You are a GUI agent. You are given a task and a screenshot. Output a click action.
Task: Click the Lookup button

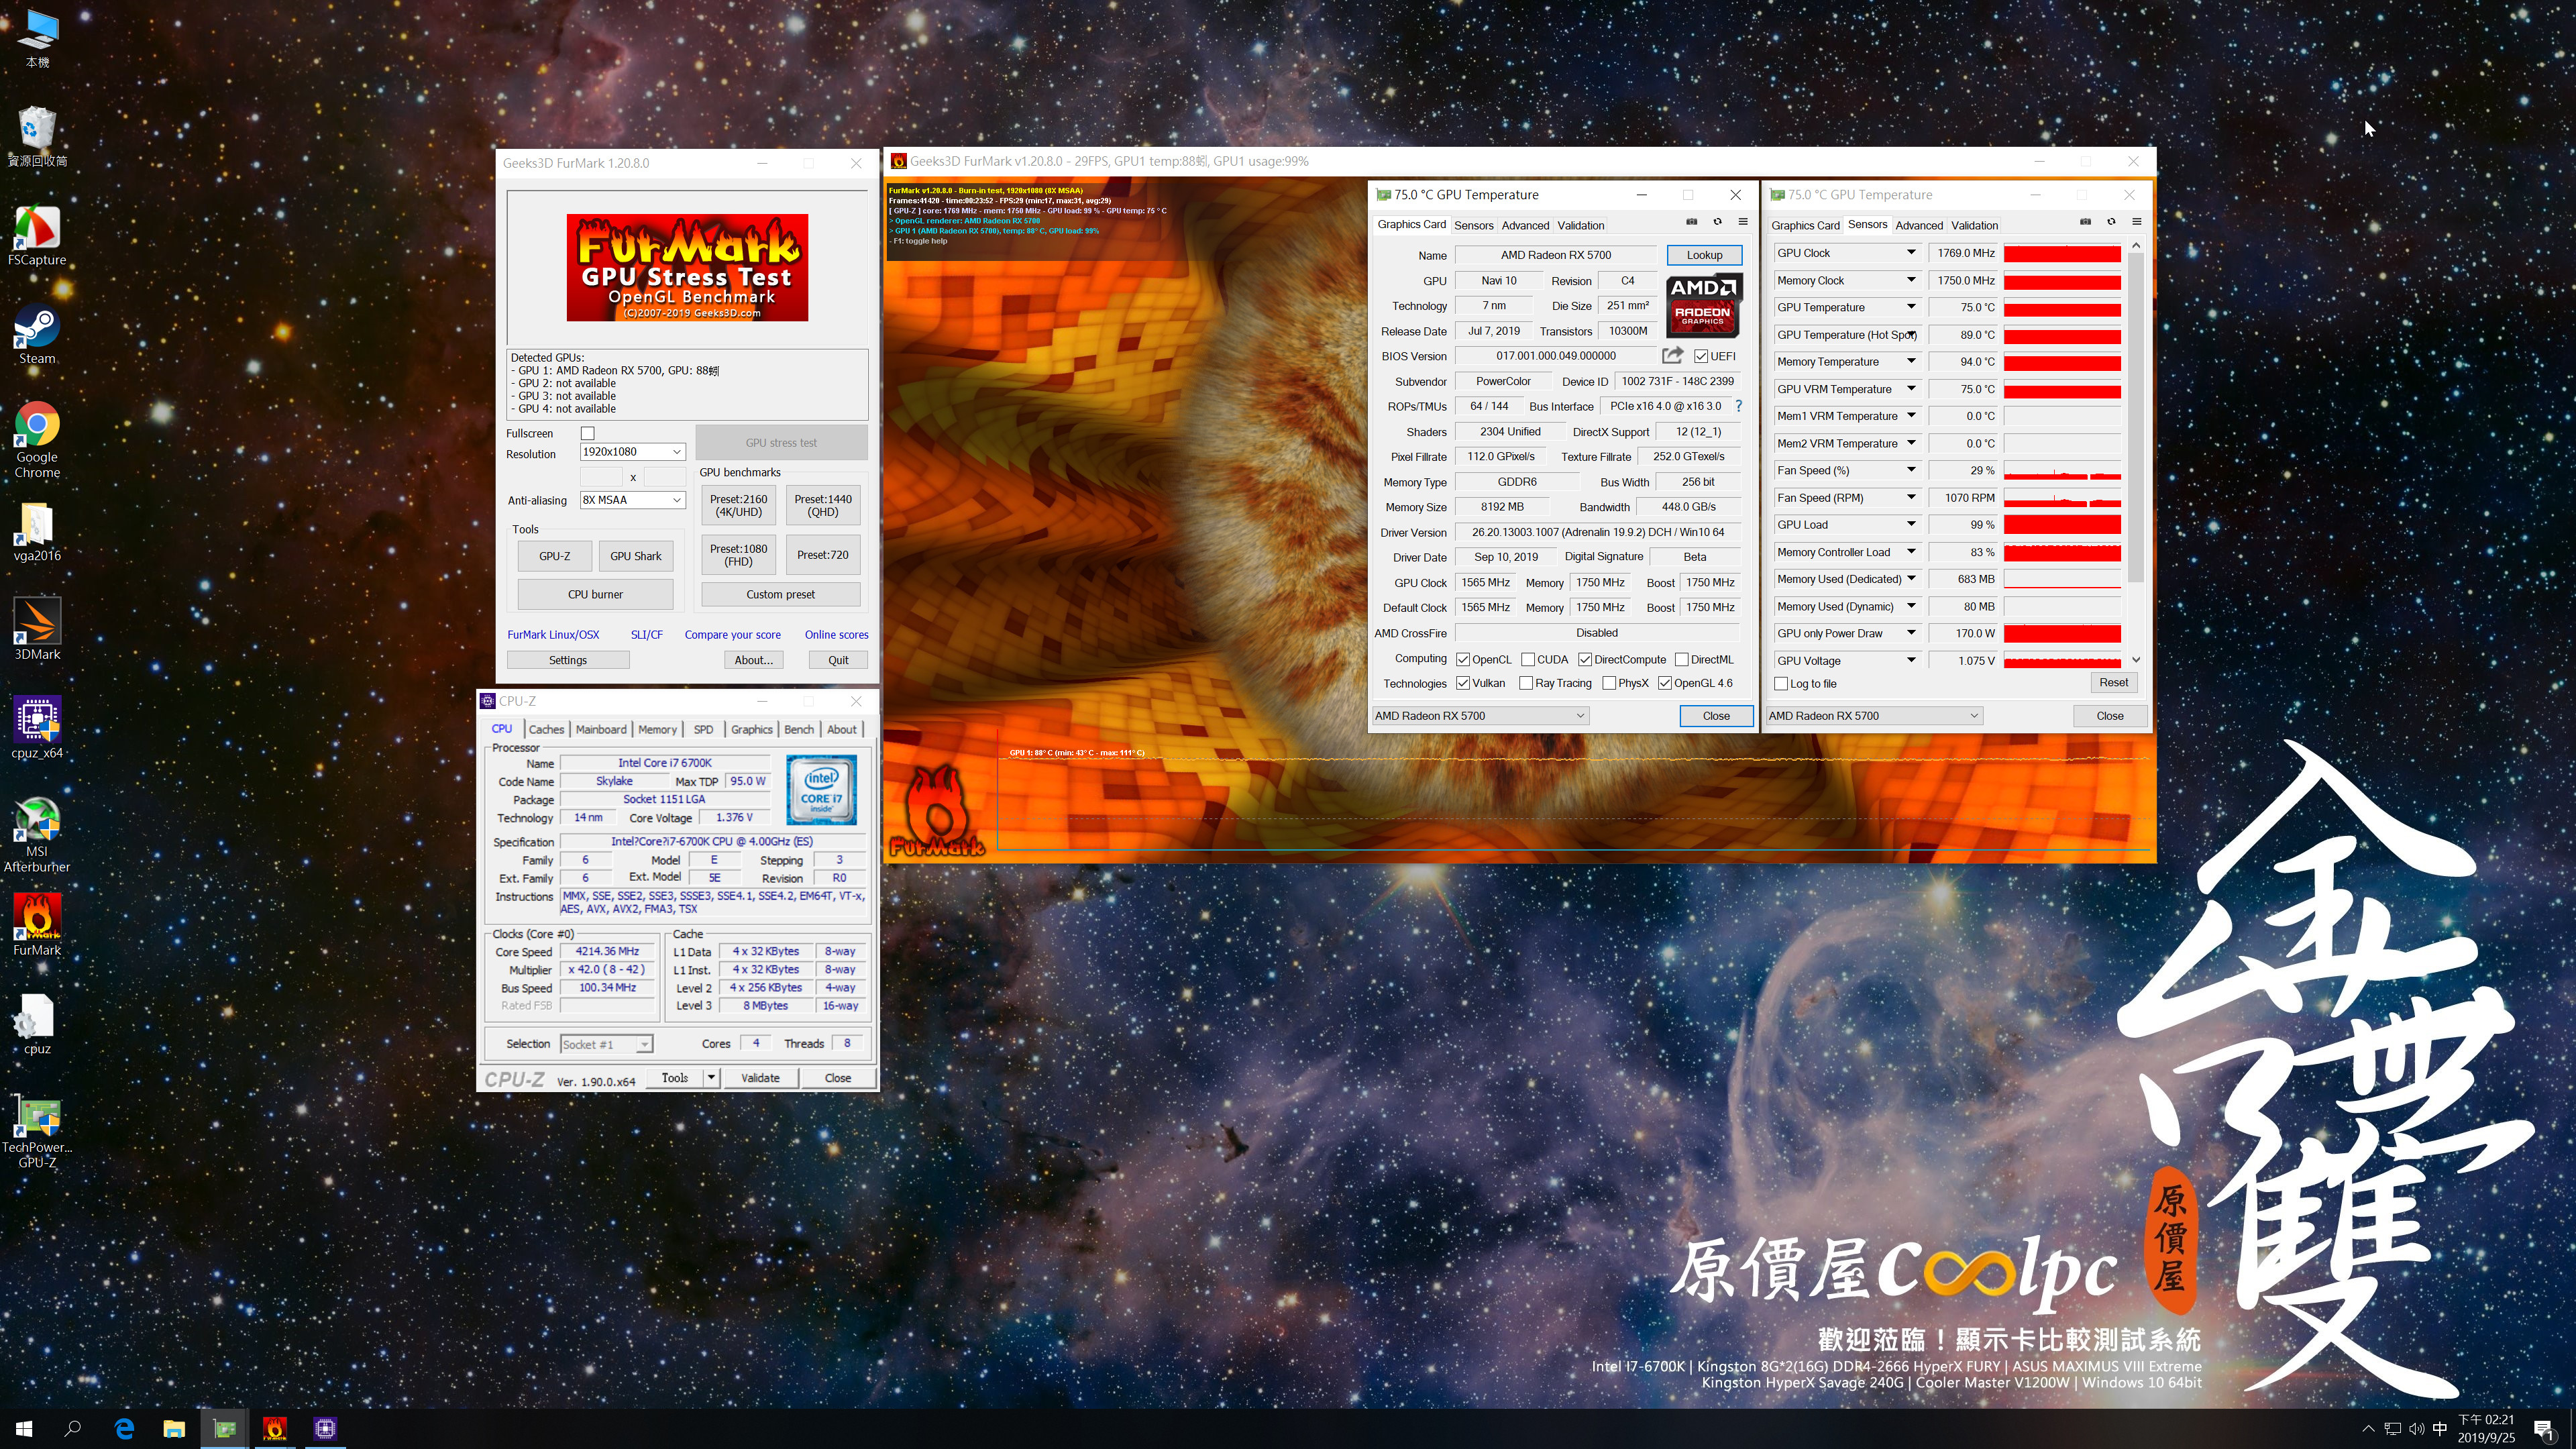click(1704, 255)
